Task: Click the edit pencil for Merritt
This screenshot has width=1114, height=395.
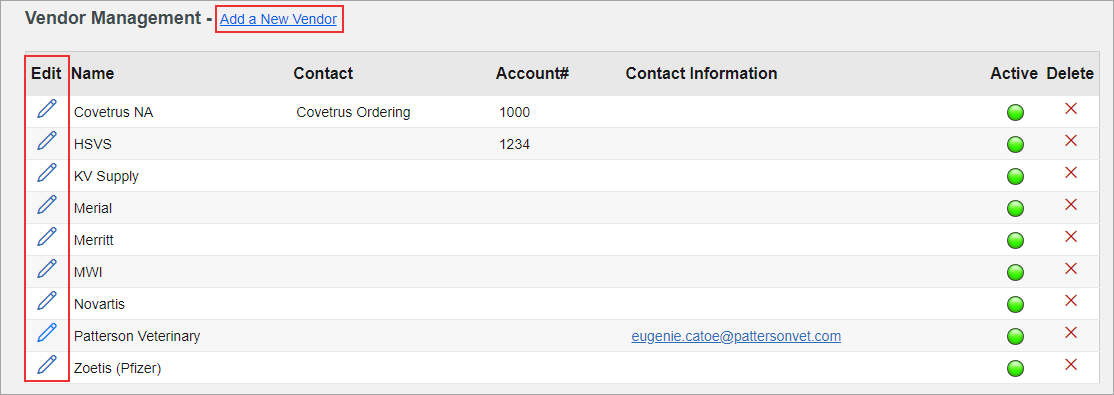Action: [46, 237]
